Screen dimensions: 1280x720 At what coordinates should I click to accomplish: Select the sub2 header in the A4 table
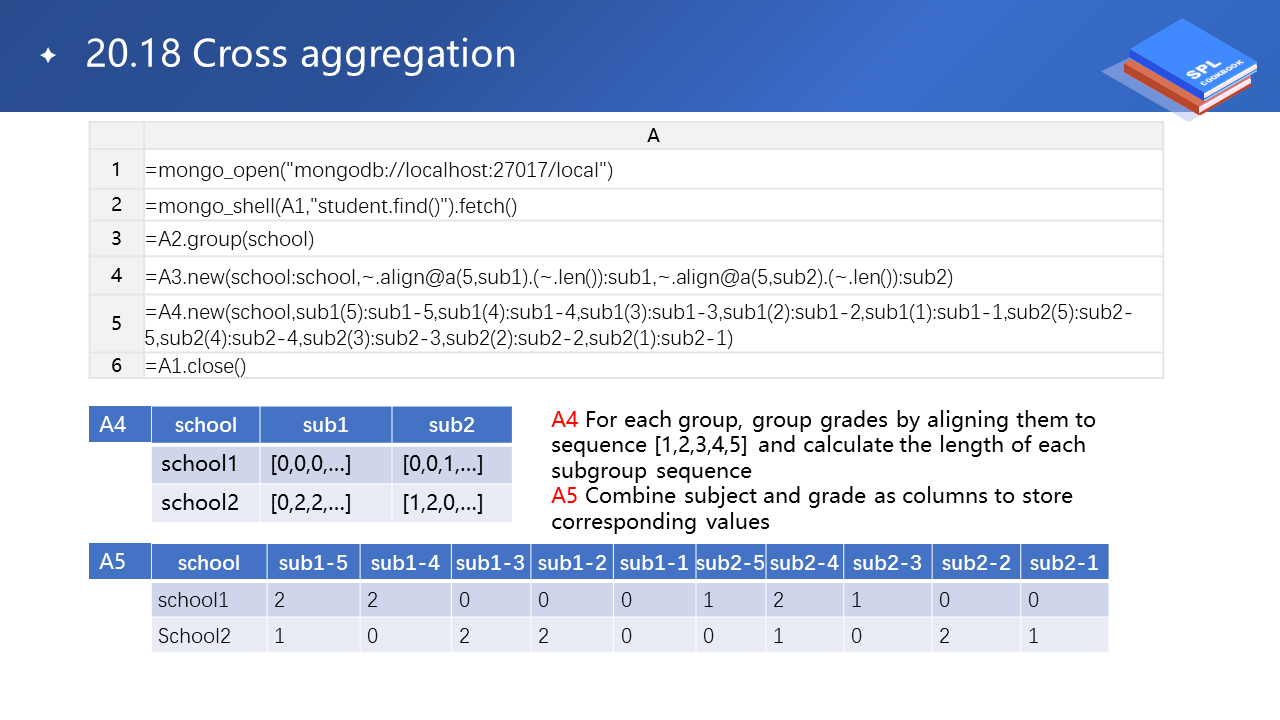coord(451,425)
